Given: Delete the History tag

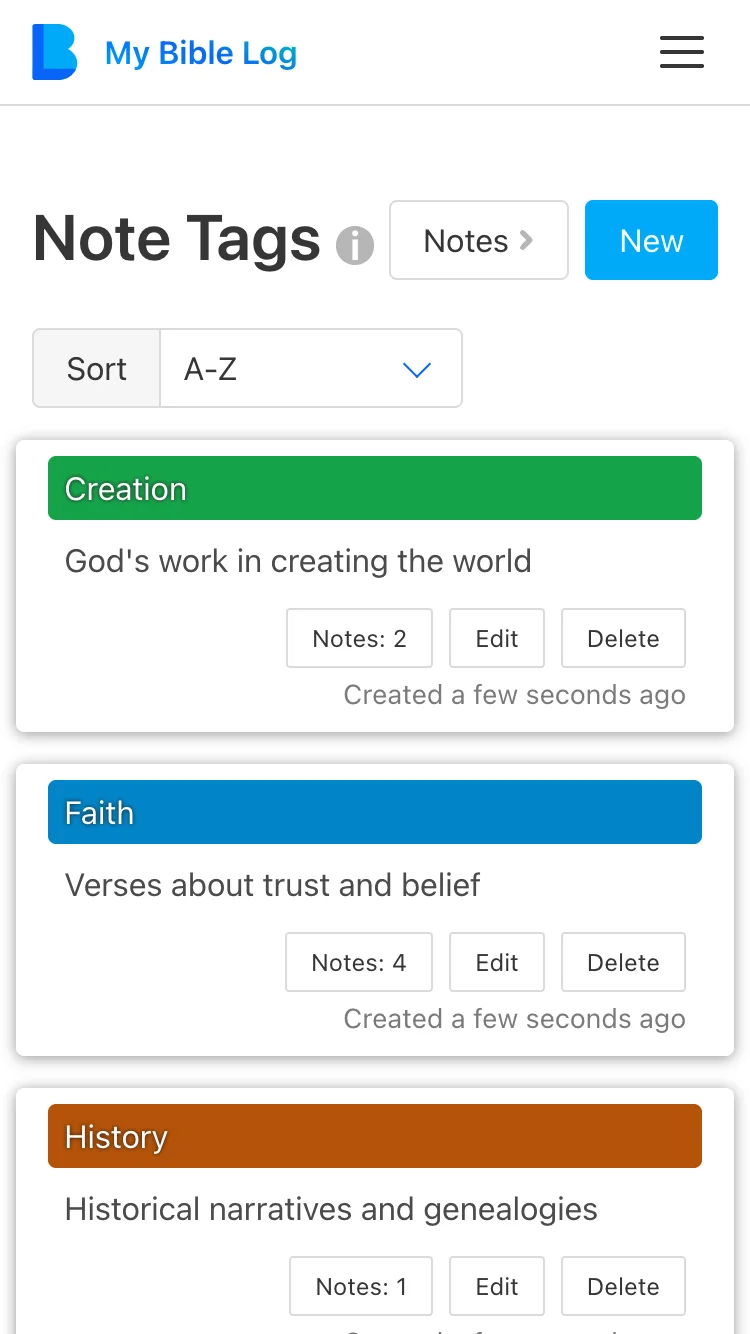Looking at the screenshot, I should (623, 1286).
